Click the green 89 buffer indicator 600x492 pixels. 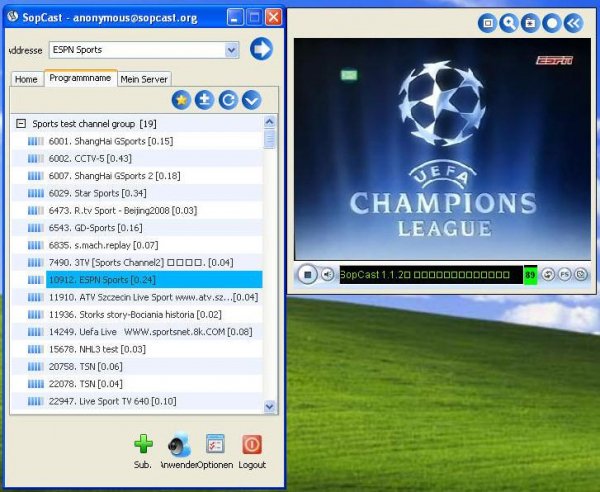click(x=530, y=275)
